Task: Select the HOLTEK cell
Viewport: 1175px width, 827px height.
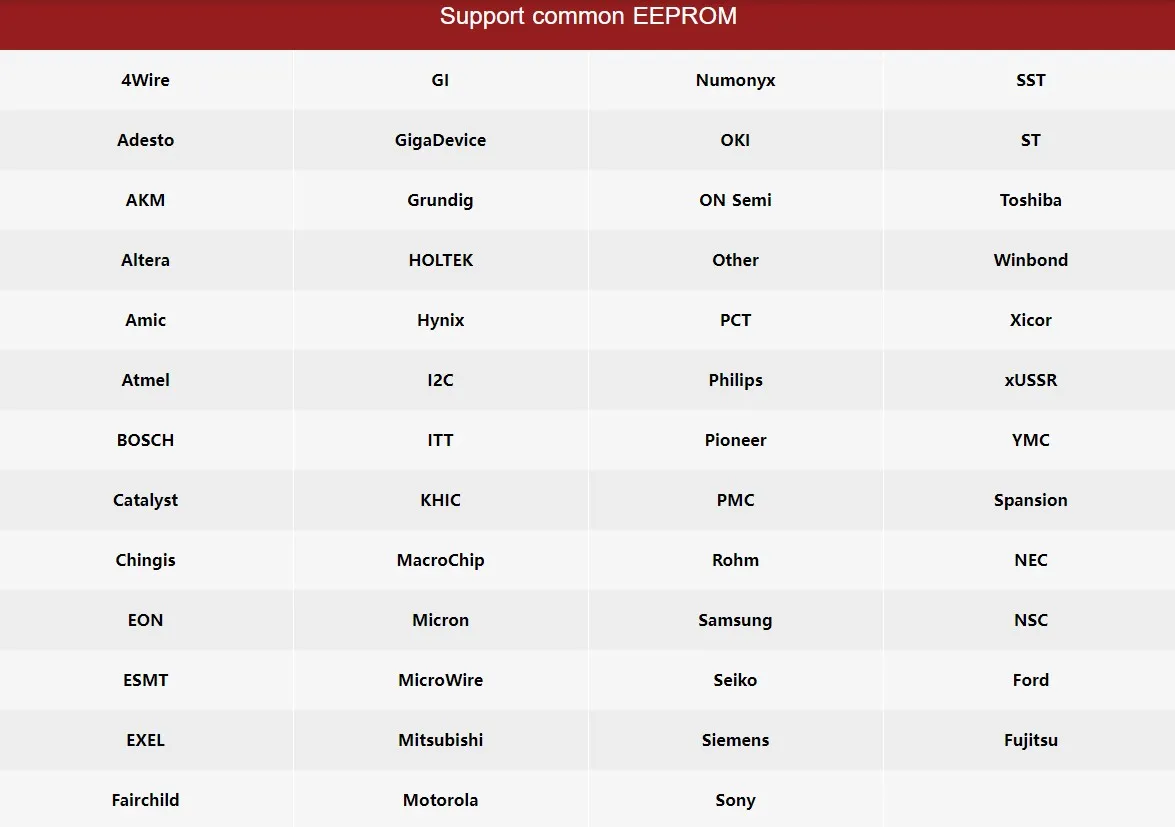Action: [440, 260]
